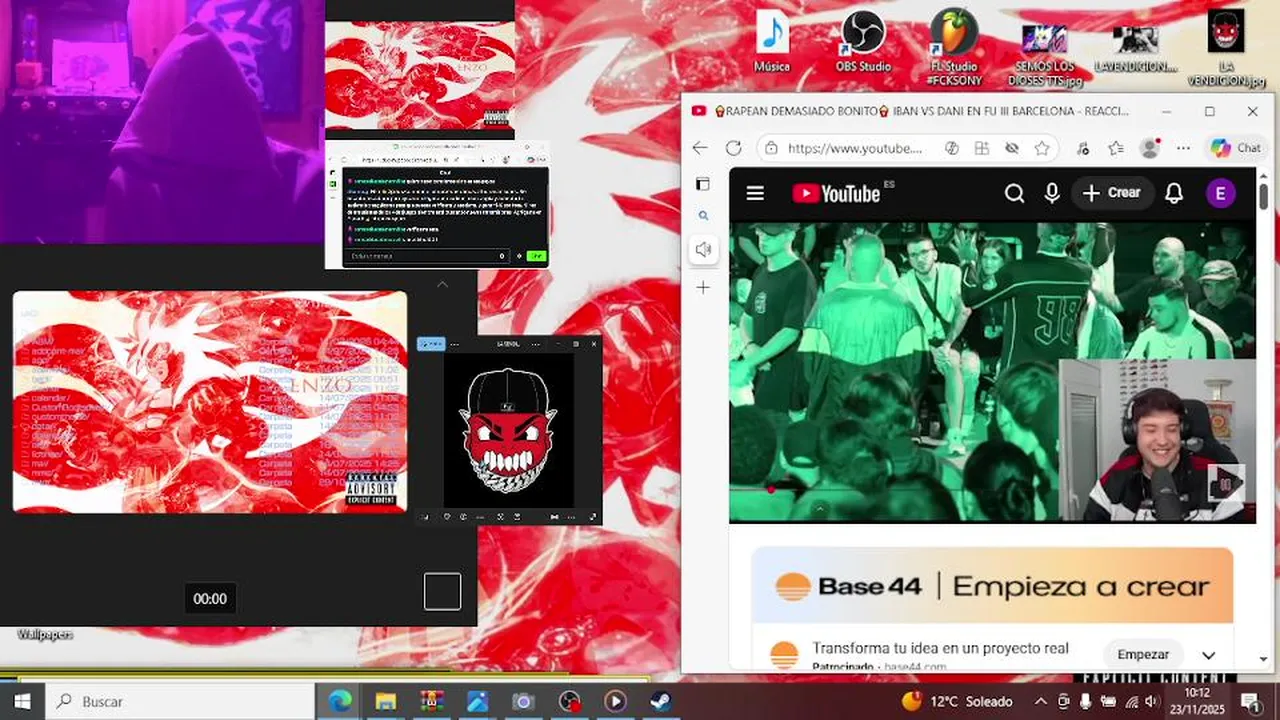
Task: Refresh the Edge page
Action: click(x=733, y=148)
